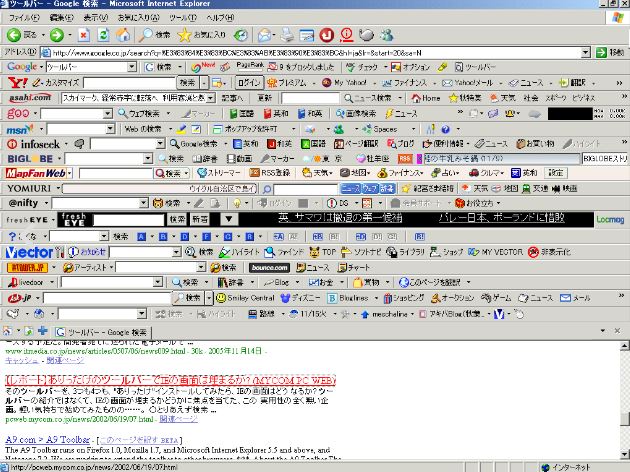Click the Yahoo toolbar search input field
This screenshot has width=630, height=472.
(129, 83)
